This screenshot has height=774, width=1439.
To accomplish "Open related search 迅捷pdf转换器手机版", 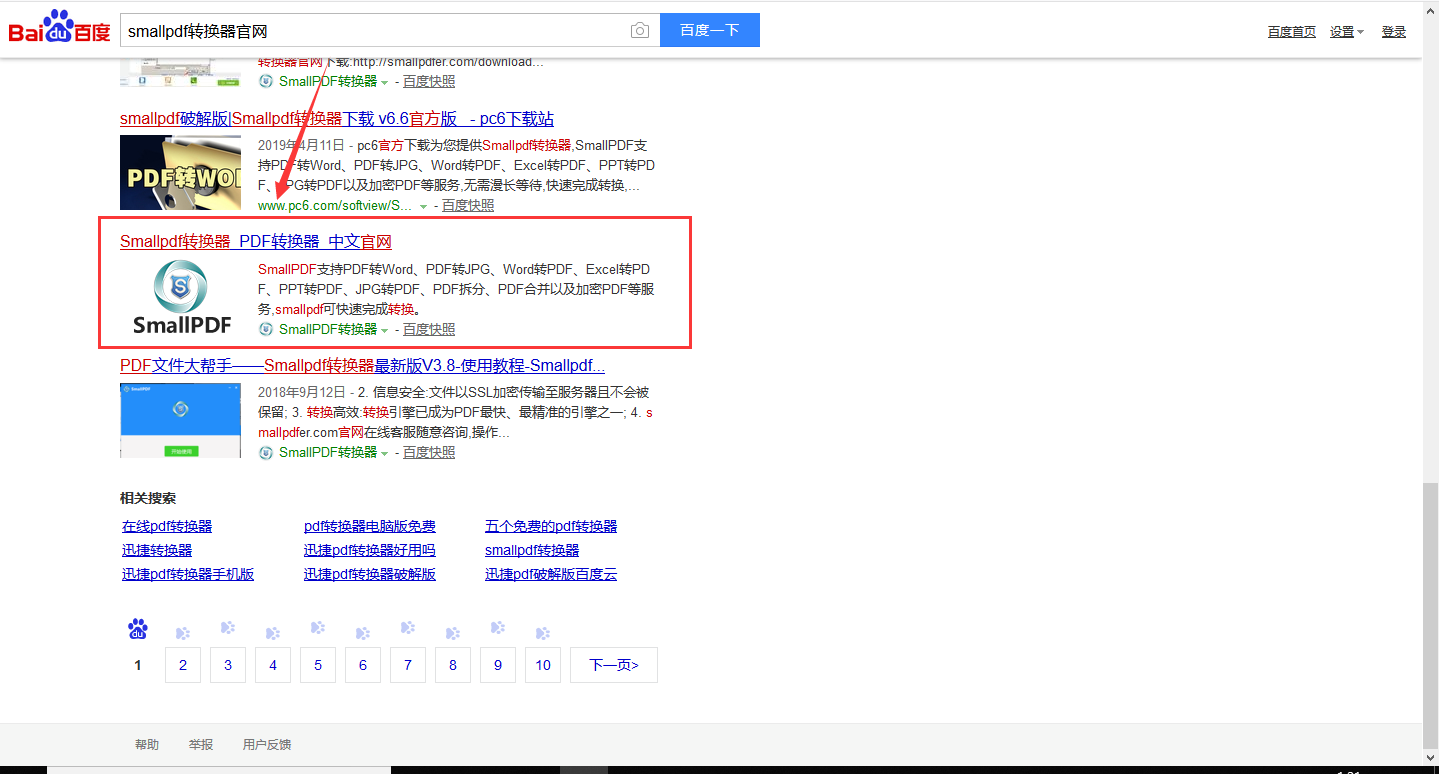I will [x=188, y=574].
